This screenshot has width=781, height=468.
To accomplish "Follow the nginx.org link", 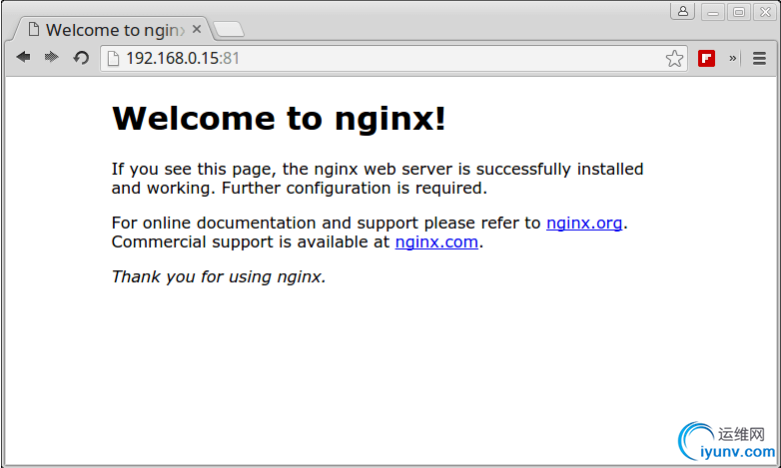I will 584,223.
